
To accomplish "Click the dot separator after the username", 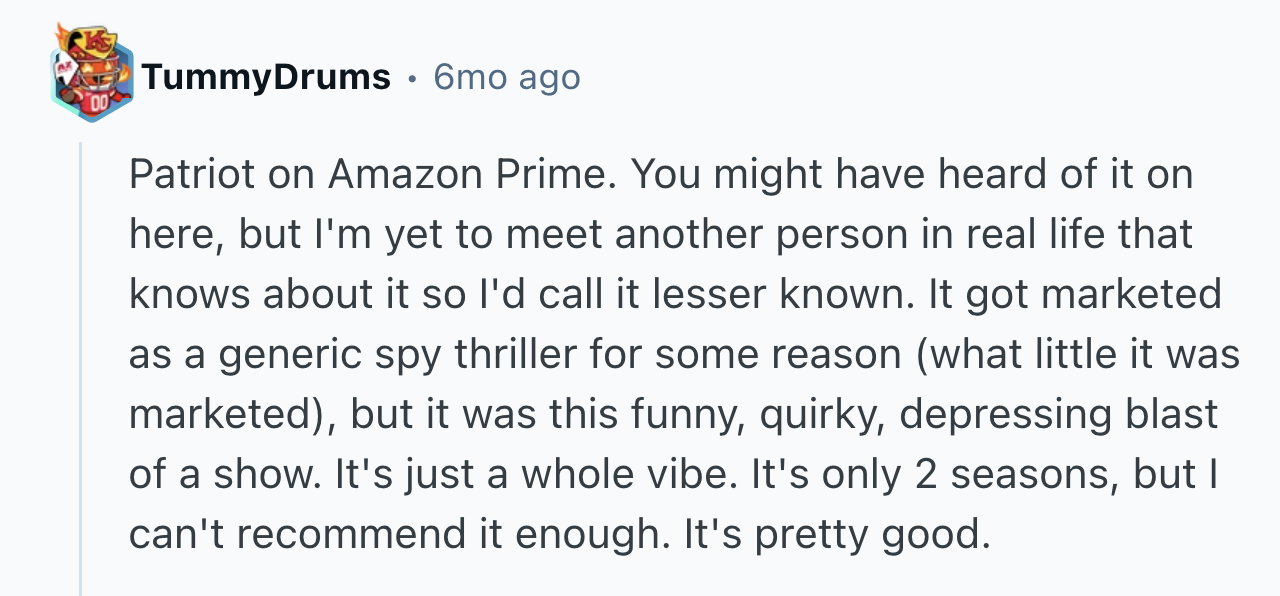I will click(411, 77).
